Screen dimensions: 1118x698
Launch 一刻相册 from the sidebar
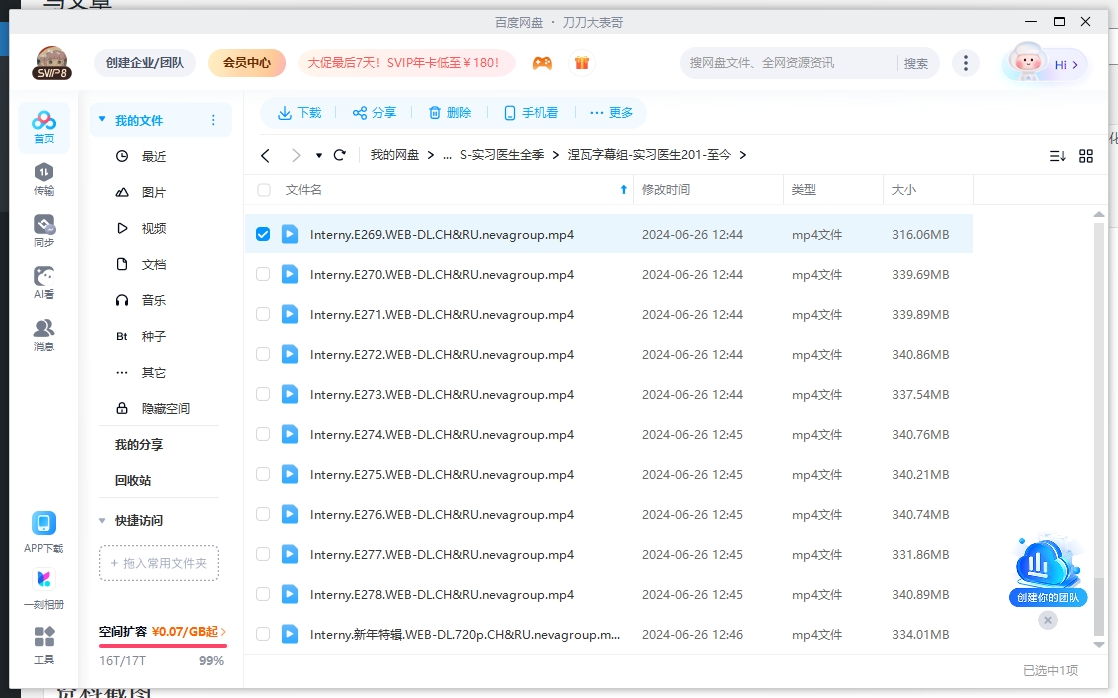coord(43,585)
